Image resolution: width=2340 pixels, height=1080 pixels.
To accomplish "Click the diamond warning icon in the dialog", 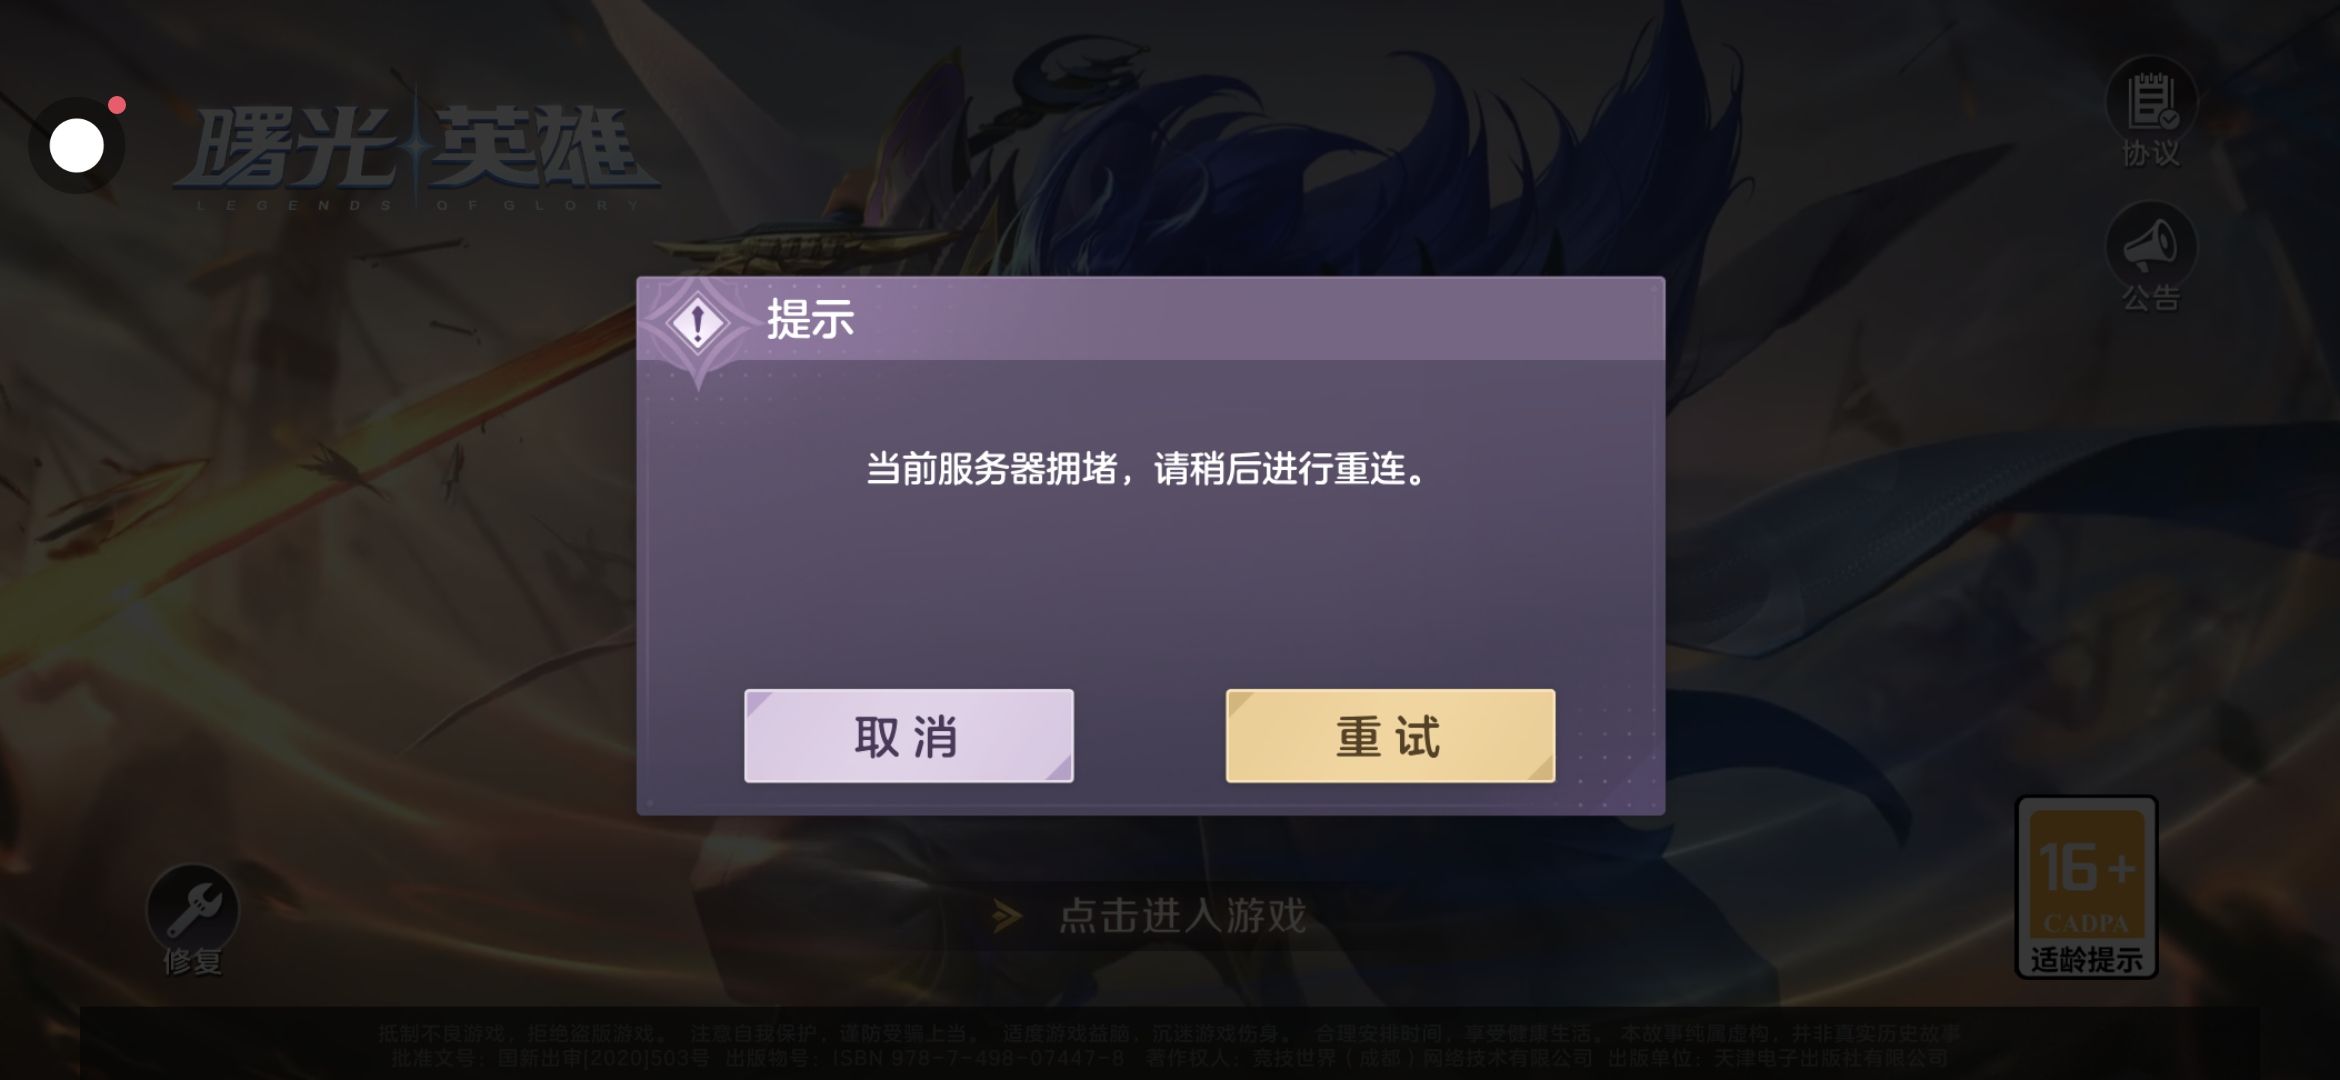I will pyautogui.click(x=698, y=323).
